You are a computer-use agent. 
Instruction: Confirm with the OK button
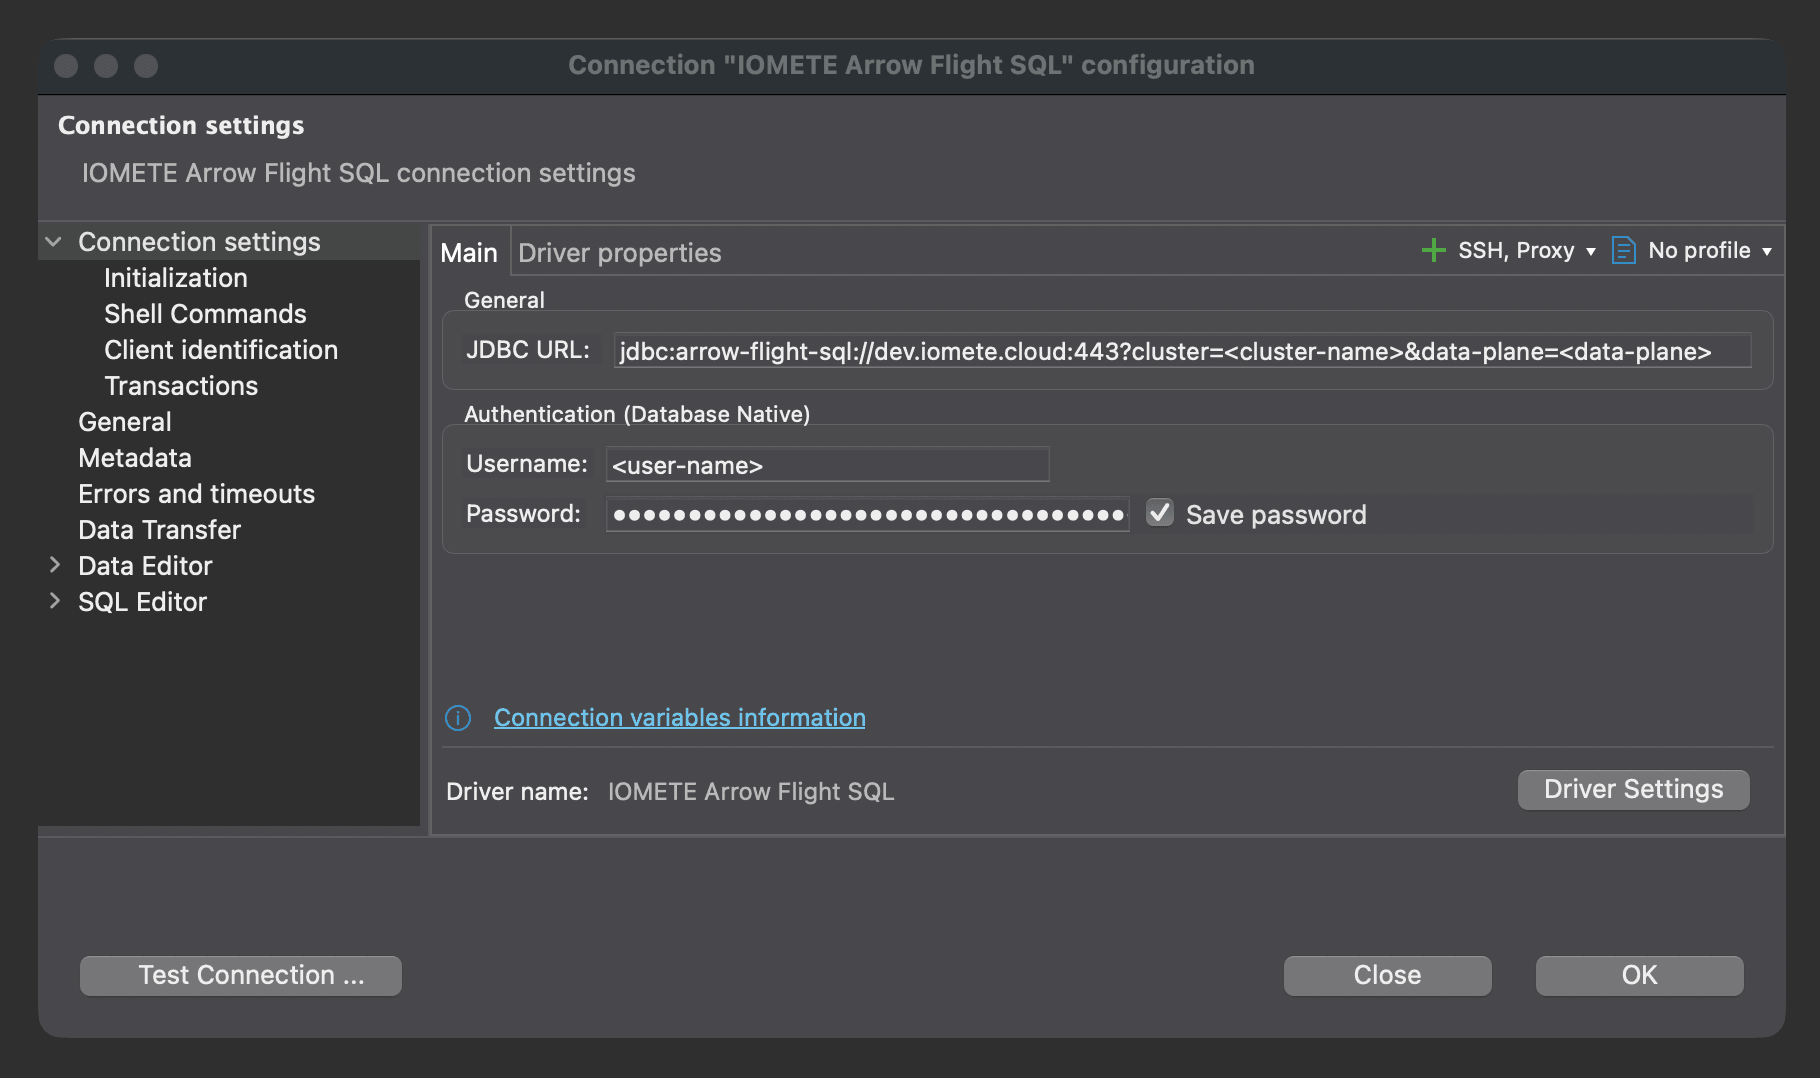pos(1640,975)
